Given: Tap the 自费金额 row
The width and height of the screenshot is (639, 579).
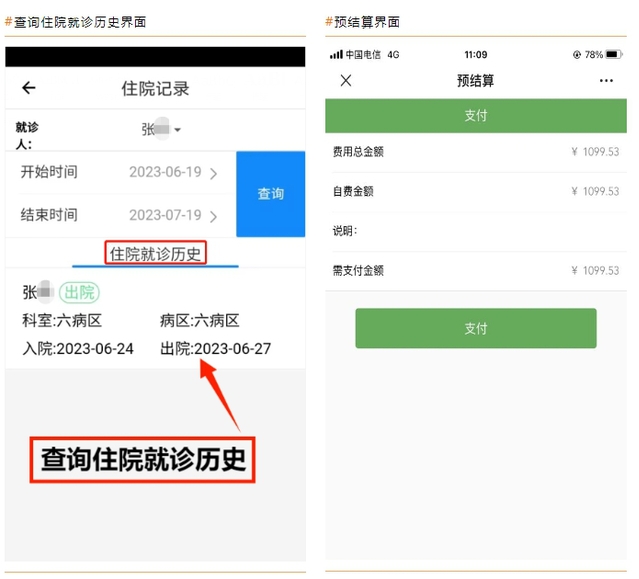Looking at the screenshot, I should coord(475,191).
